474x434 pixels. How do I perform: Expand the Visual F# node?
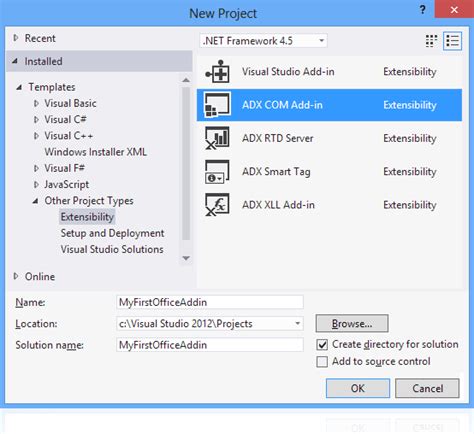click(x=36, y=168)
